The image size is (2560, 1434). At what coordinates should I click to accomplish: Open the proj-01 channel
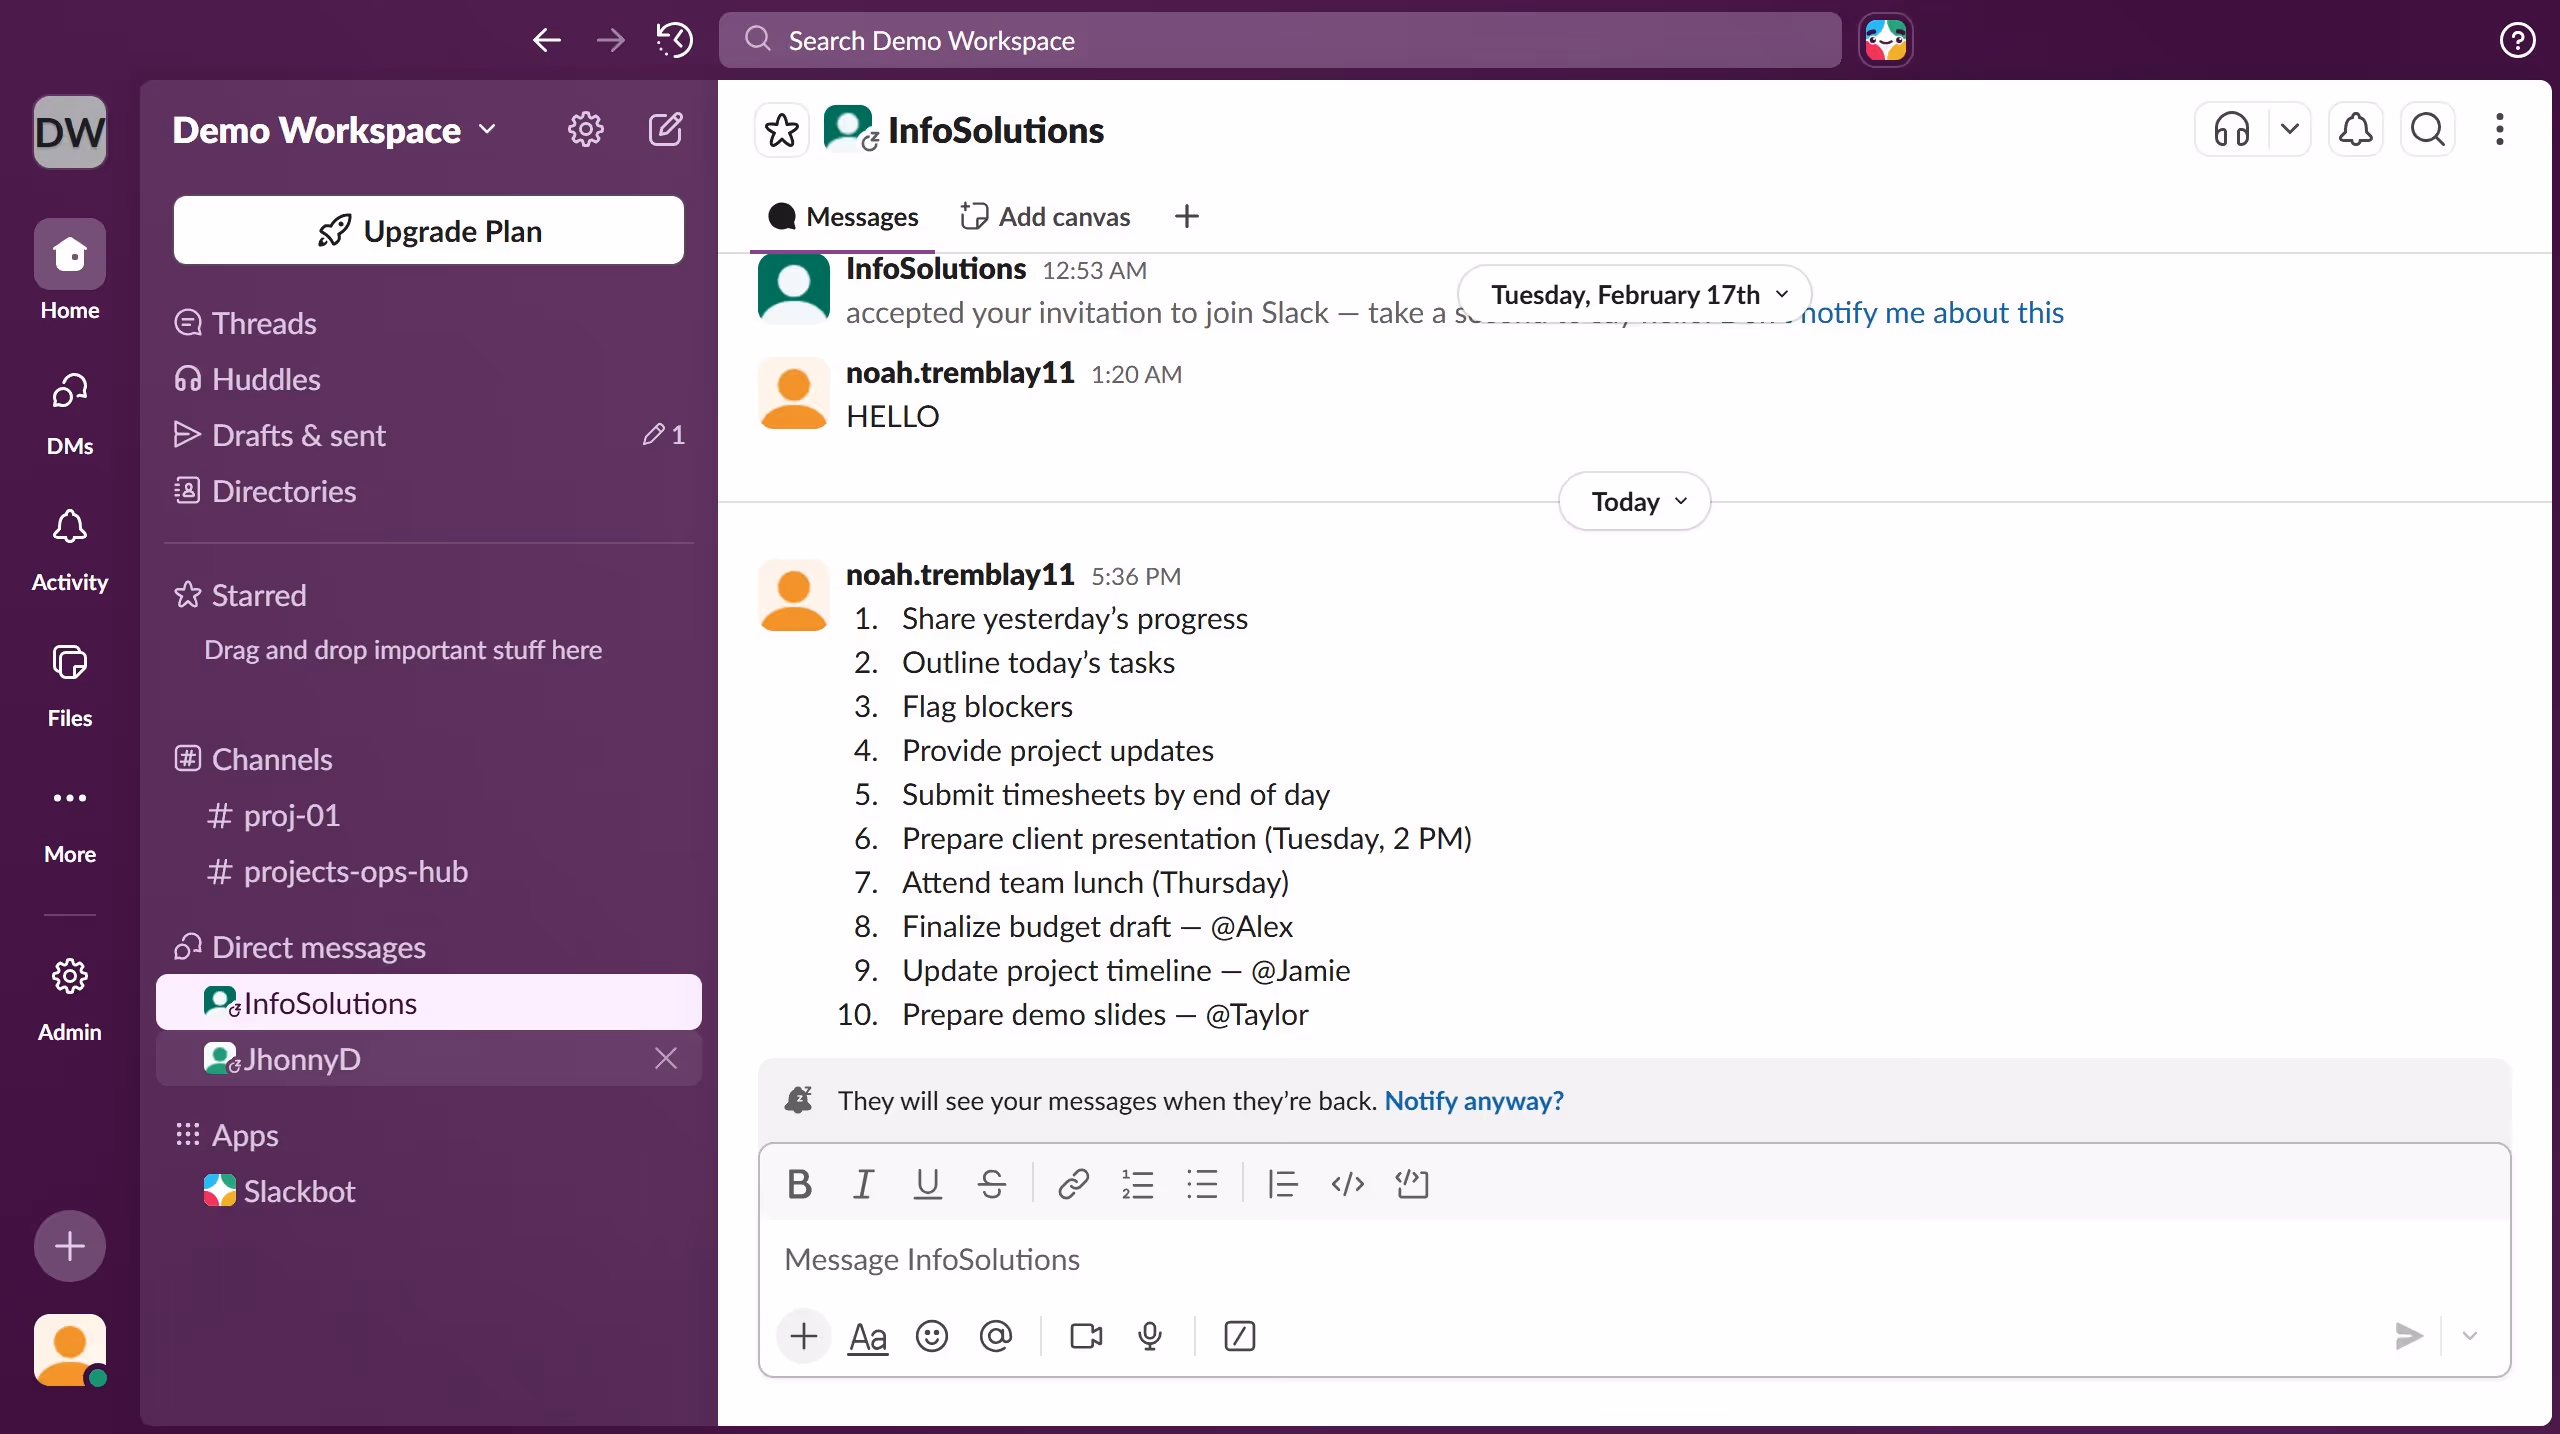pyautogui.click(x=429, y=815)
